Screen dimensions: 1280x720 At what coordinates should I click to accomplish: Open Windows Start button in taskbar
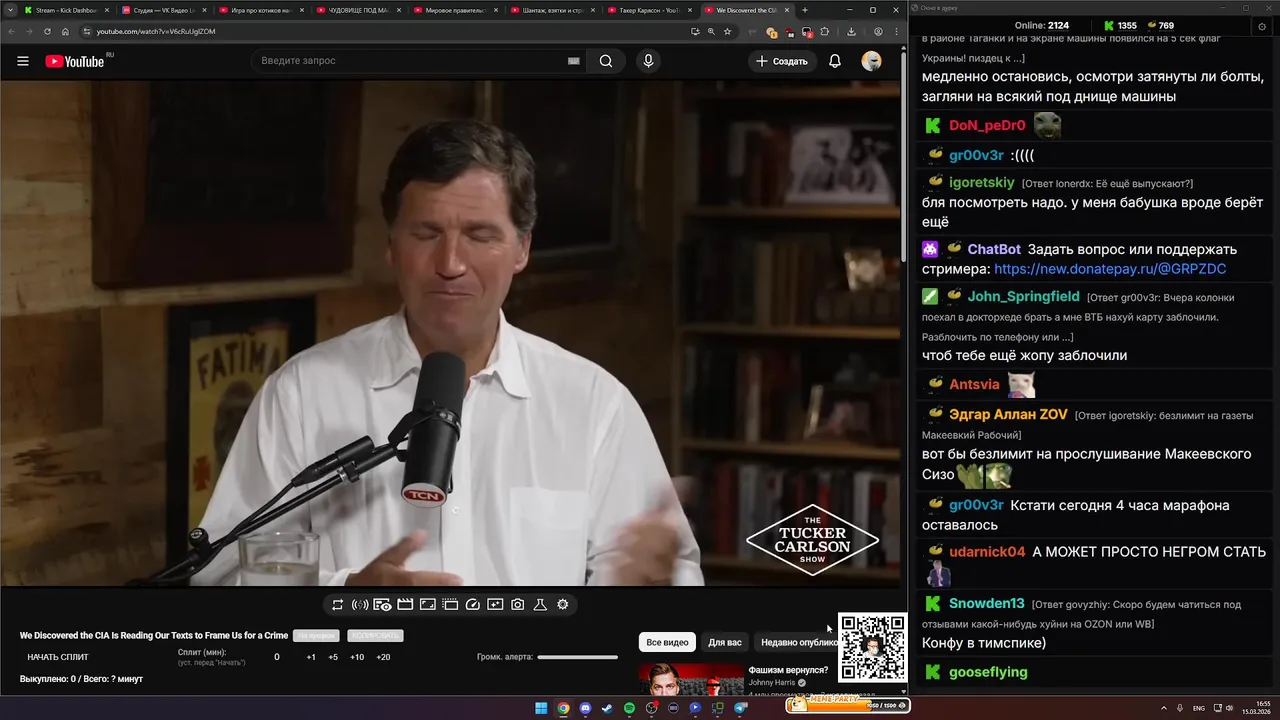click(541, 708)
